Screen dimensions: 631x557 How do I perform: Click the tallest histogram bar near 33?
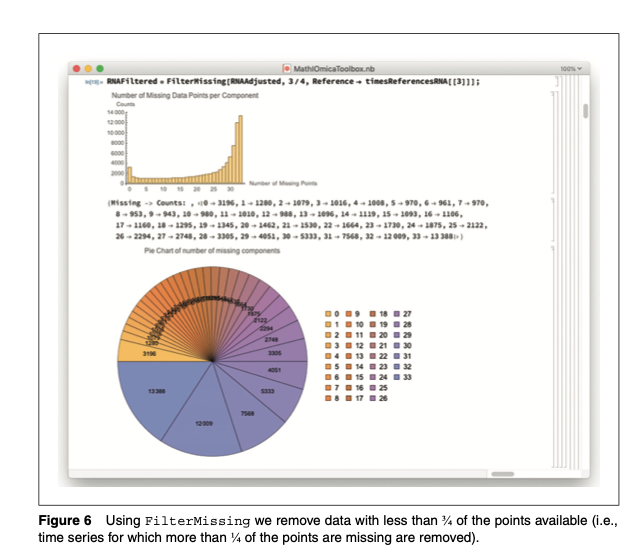241,149
